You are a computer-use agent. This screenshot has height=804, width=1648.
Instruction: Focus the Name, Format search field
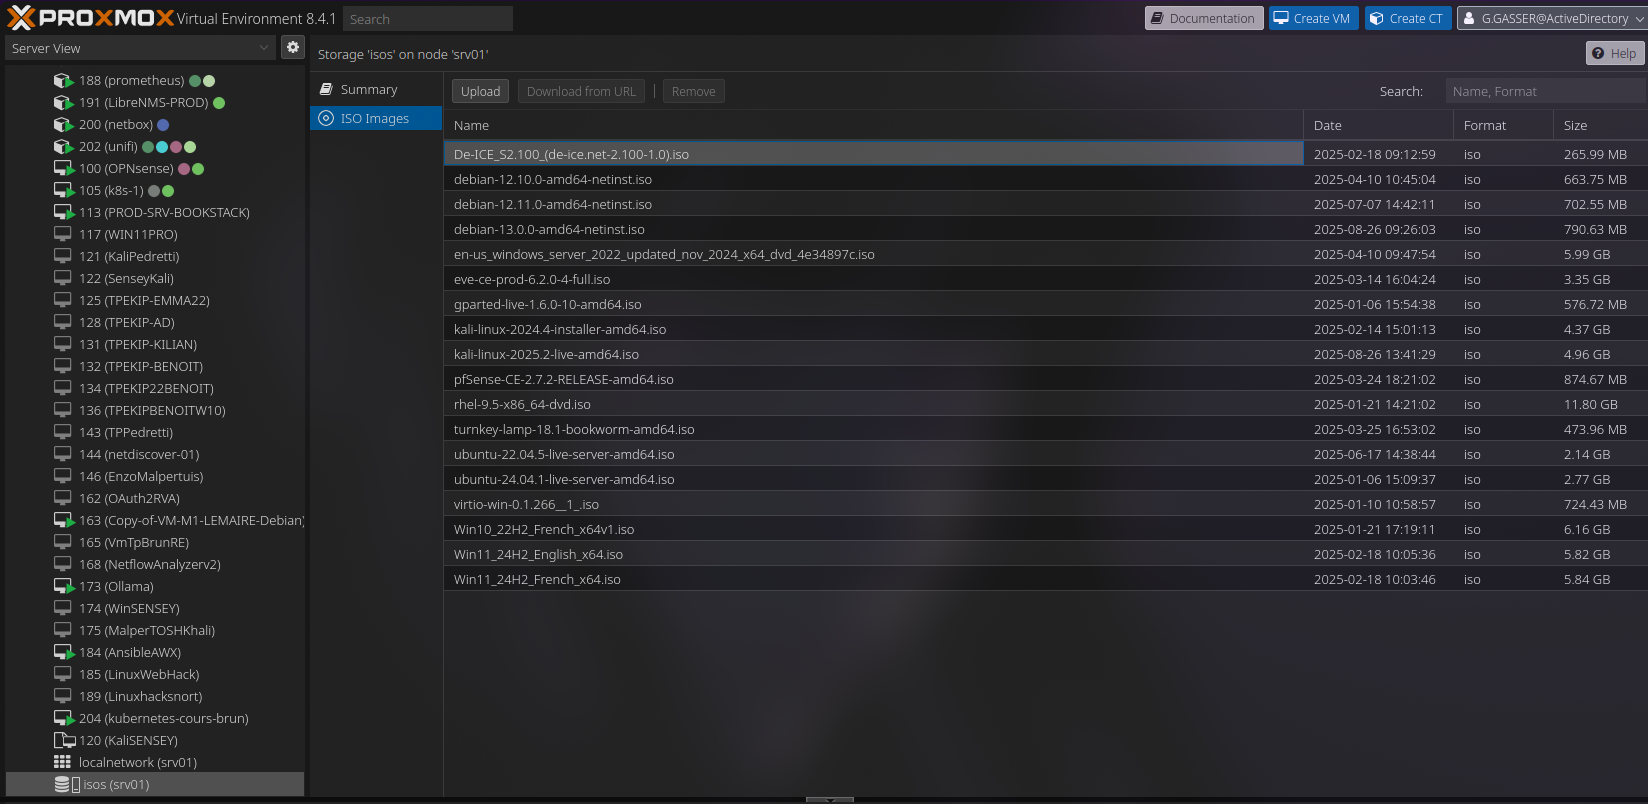tap(1544, 91)
